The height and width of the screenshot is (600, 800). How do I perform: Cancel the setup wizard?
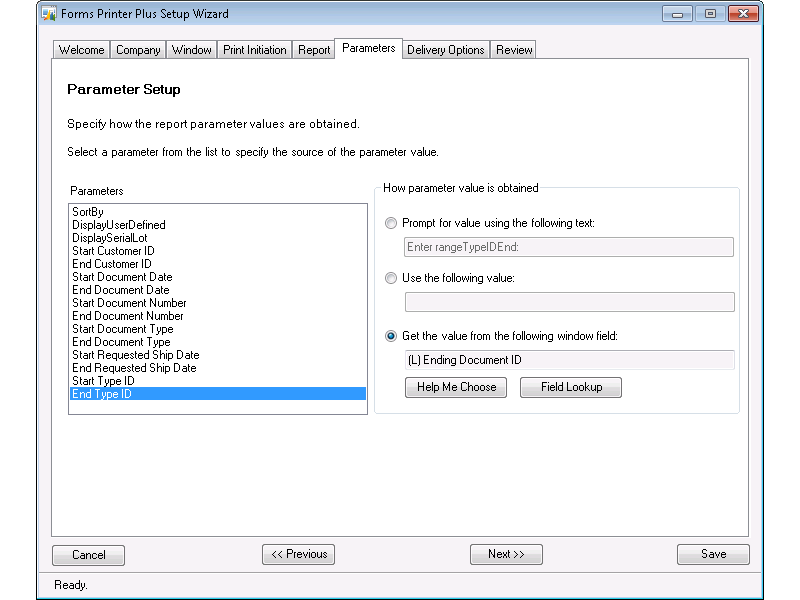tap(88, 555)
